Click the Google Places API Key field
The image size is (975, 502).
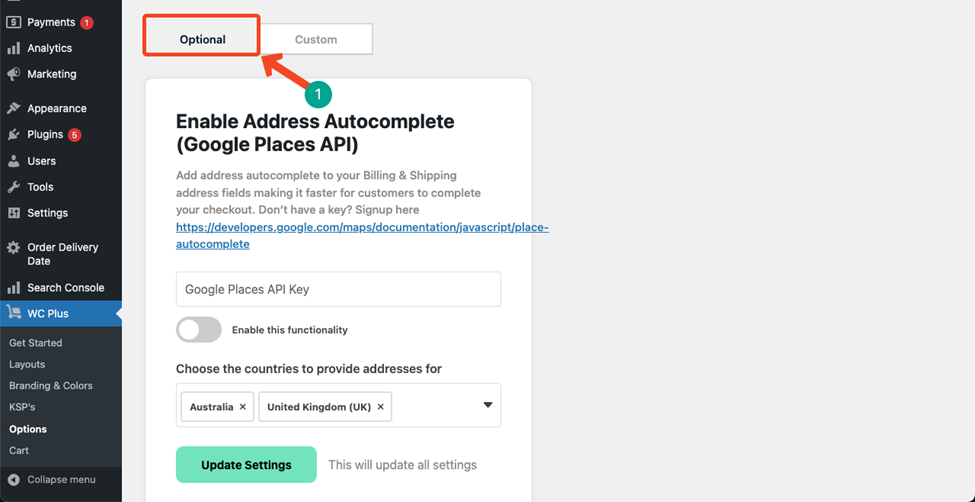(x=338, y=289)
